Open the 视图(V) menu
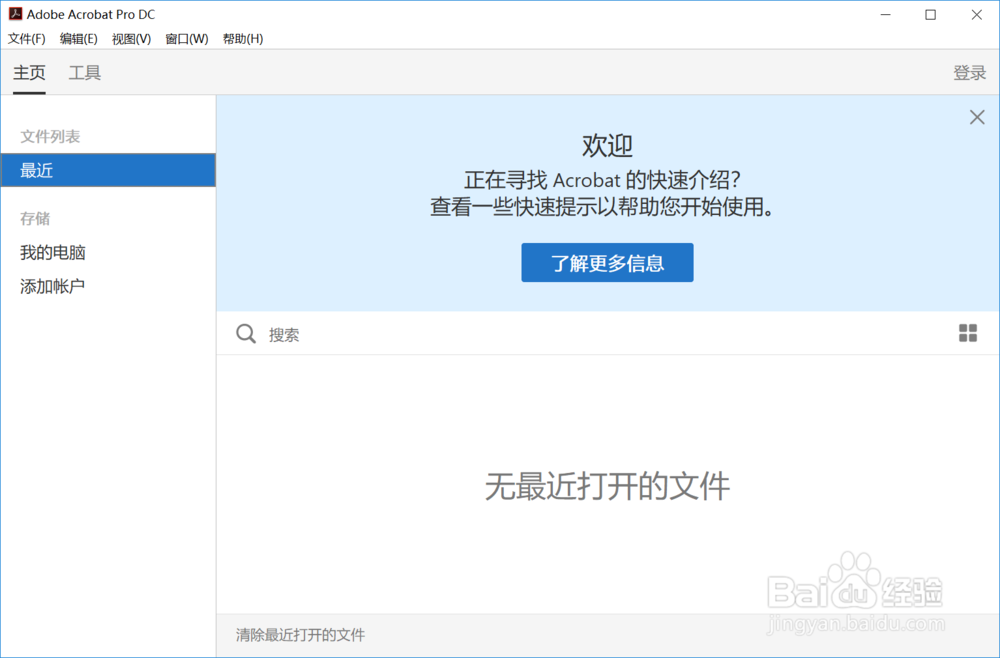This screenshot has width=1000, height=658. pyautogui.click(x=131, y=39)
